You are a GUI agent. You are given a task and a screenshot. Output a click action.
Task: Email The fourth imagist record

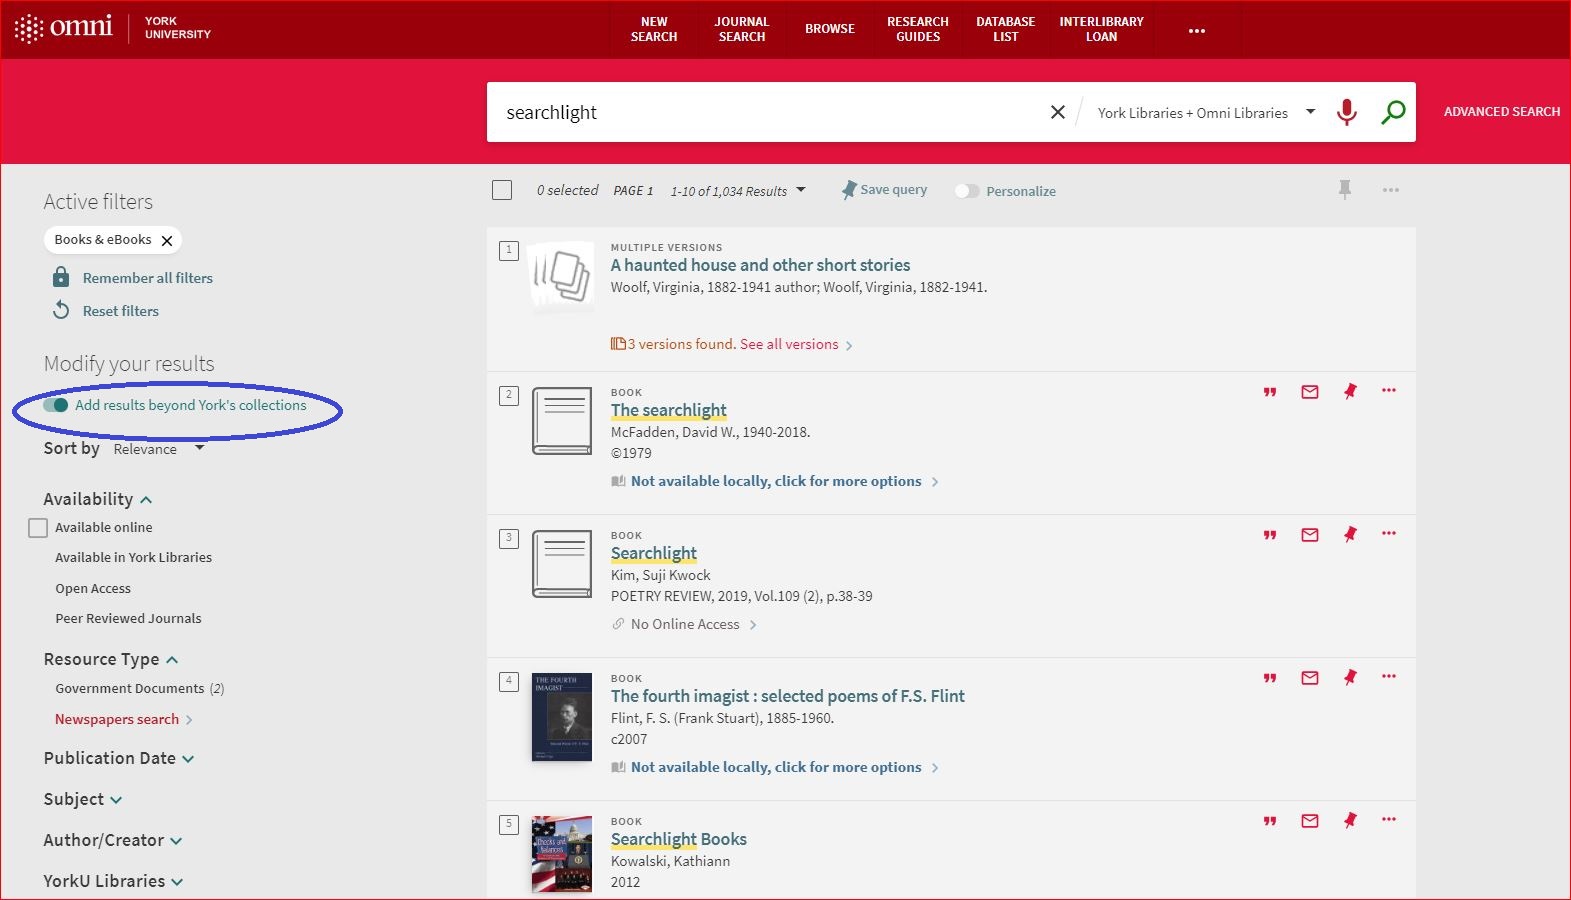click(x=1310, y=678)
